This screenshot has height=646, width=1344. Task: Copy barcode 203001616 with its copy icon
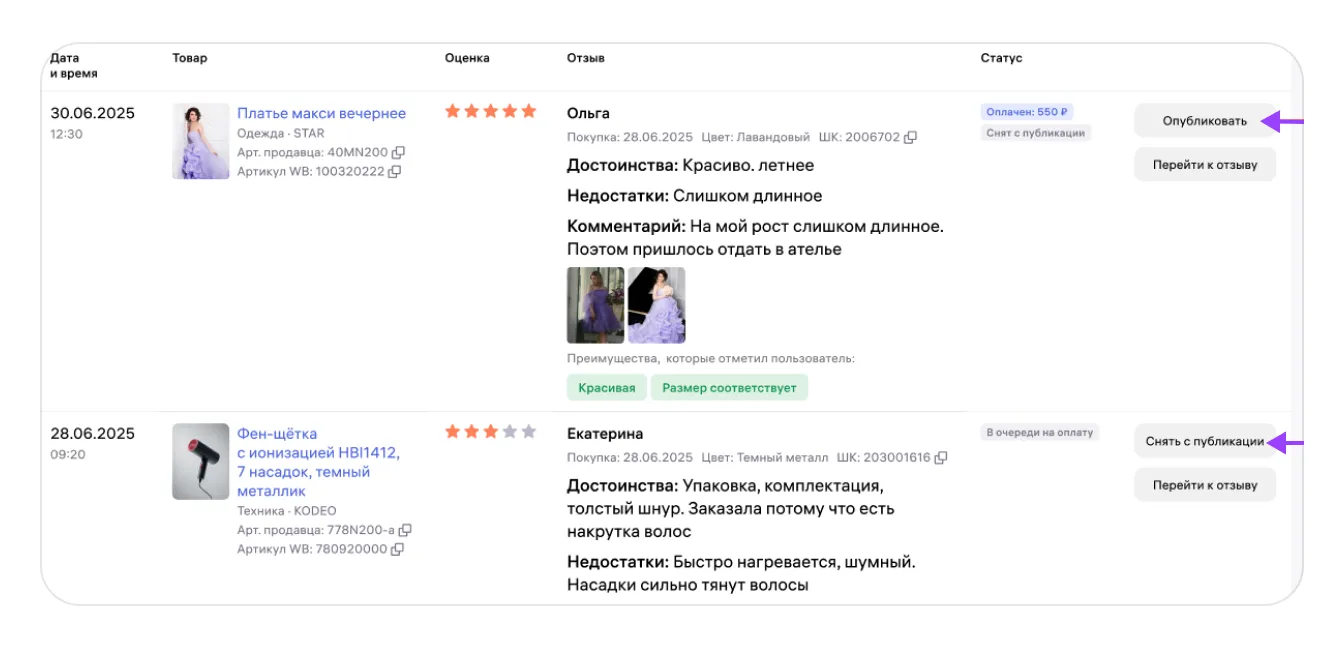point(941,458)
